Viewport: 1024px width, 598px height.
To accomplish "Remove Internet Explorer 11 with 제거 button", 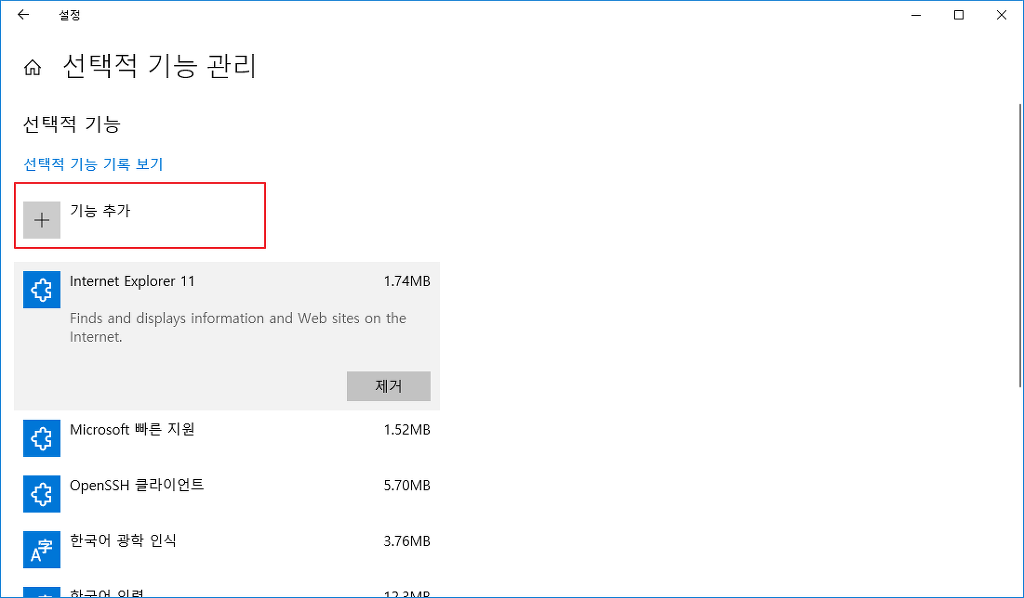I will pyautogui.click(x=389, y=386).
